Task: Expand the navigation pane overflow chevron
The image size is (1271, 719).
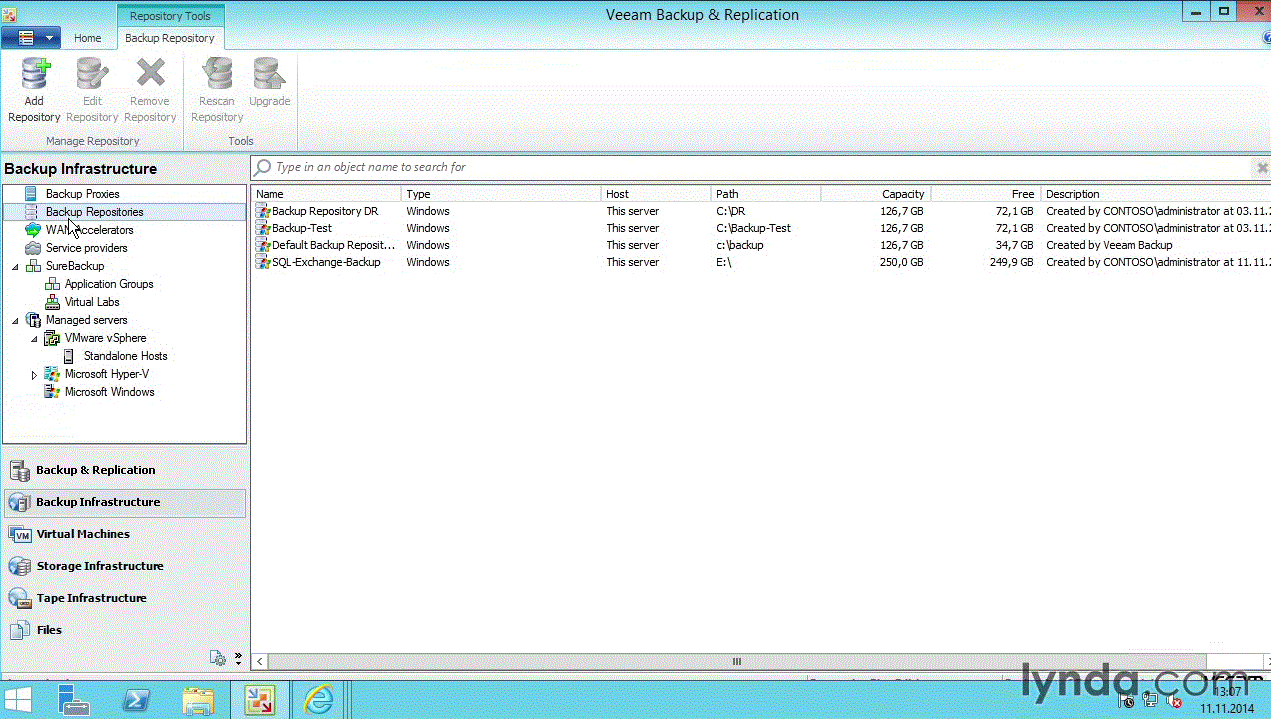Action: 238,657
